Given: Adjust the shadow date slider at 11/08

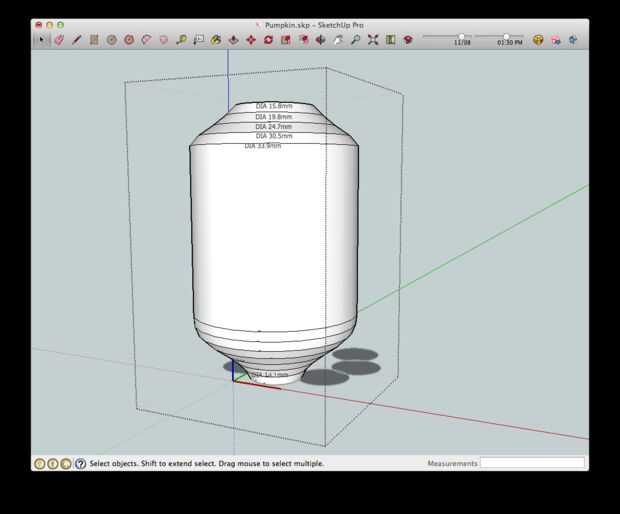Looking at the screenshot, I should coord(461,36).
